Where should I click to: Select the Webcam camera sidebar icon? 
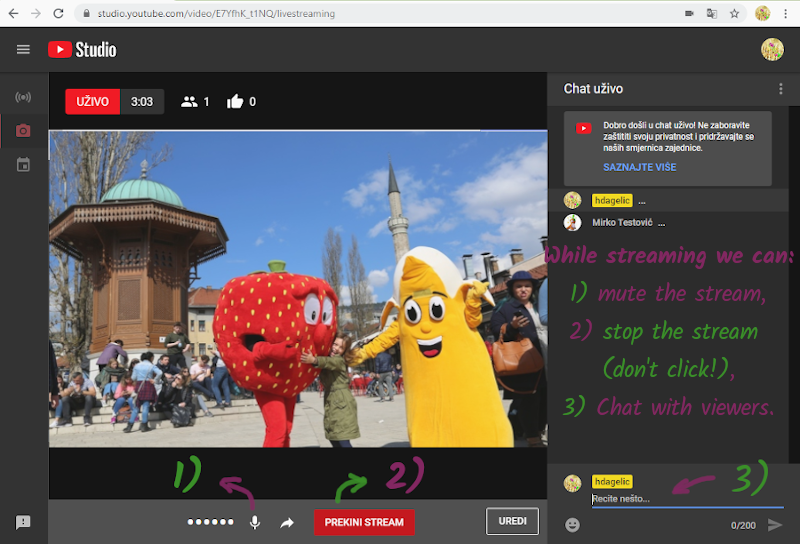pyautogui.click(x=23, y=131)
